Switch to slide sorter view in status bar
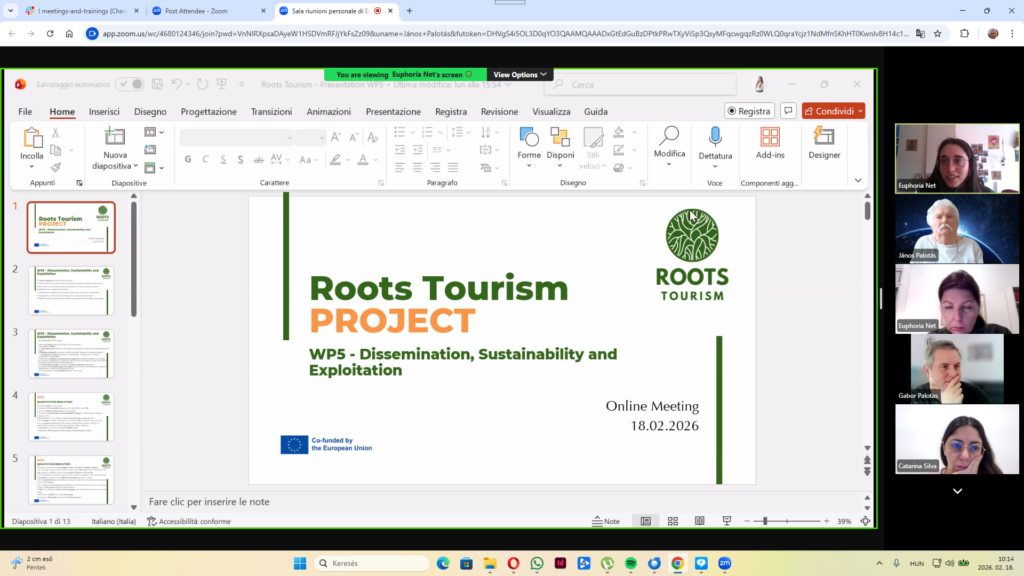The image size is (1024, 576). coord(673,521)
